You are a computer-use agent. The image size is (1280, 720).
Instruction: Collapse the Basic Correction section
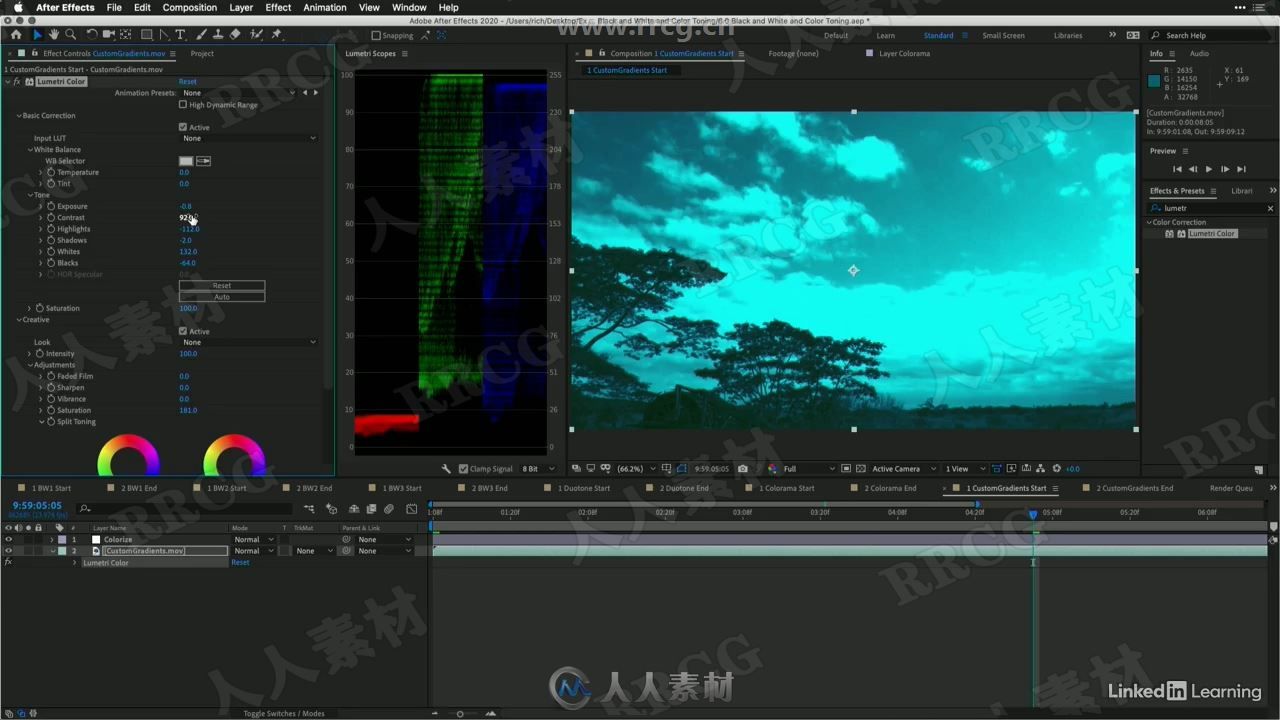(x=19, y=116)
